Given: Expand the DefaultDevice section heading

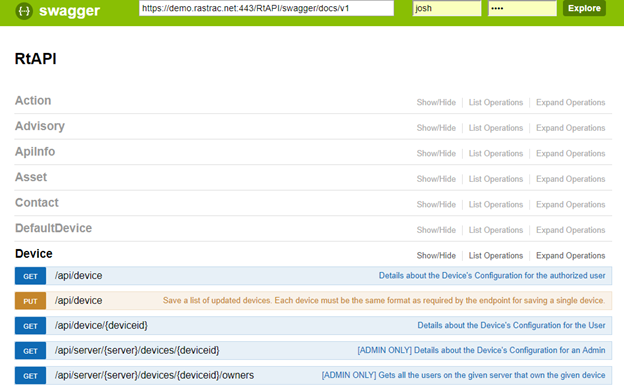Looking at the screenshot, I should (x=53, y=228).
